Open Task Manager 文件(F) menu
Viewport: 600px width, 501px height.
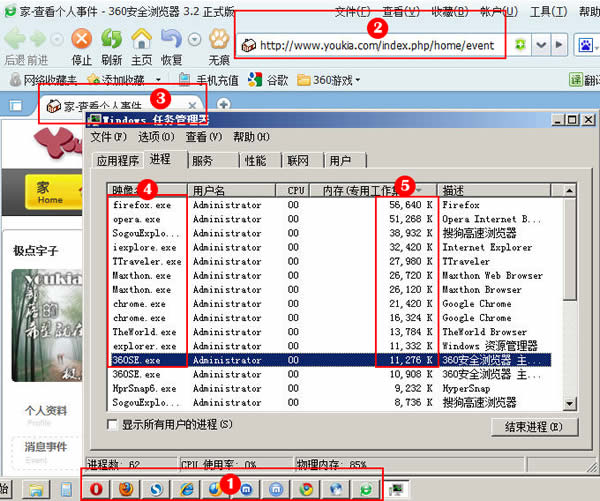(x=108, y=137)
